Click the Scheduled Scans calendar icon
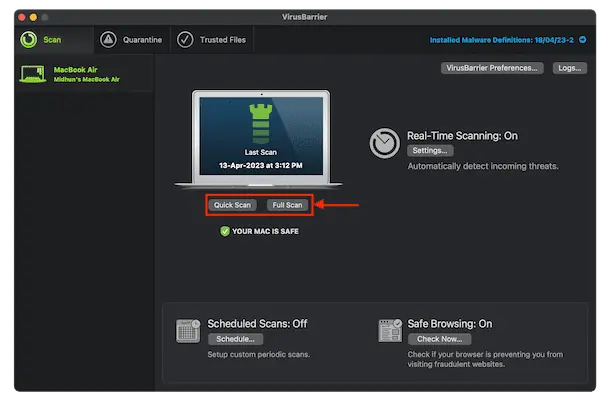The height and width of the screenshot is (400, 605). coord(188,331)
